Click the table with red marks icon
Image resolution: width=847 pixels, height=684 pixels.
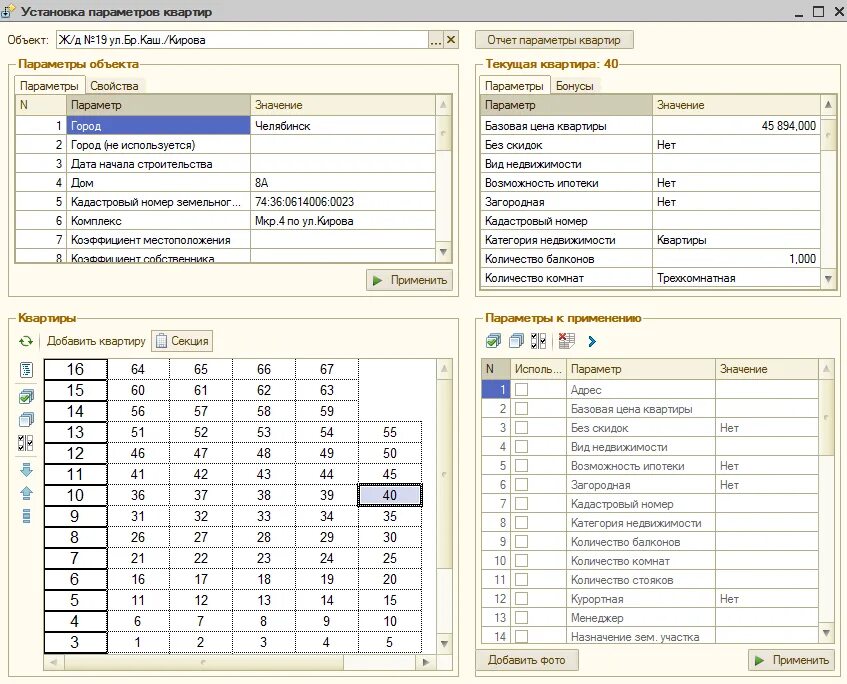click(x=567, y=341)
